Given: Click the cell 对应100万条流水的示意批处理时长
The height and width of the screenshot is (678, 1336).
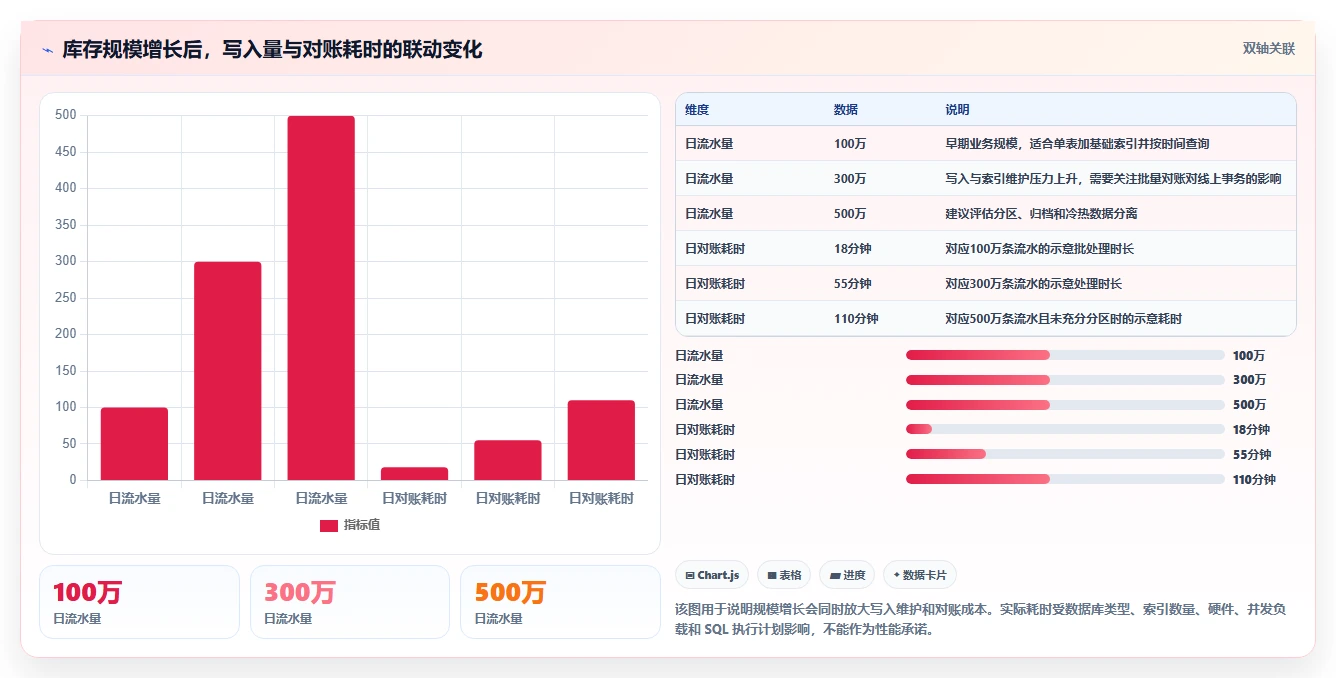Looking at the screenshot, I should (x=1040, y=249).
